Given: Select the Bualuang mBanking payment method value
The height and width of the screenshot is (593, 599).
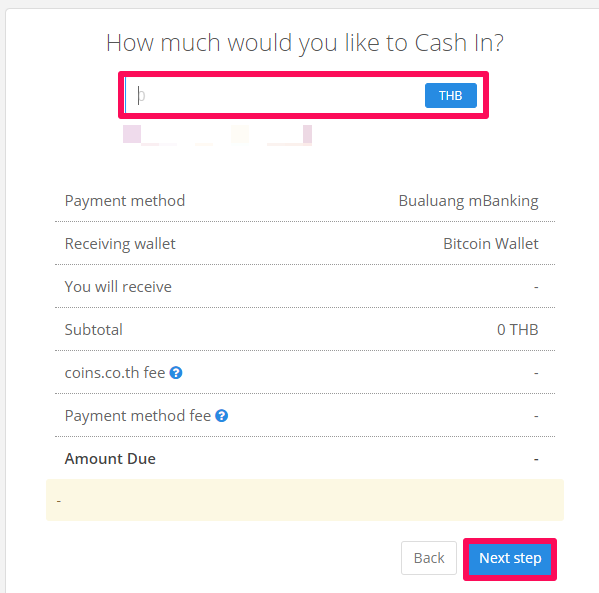Looking at the screenshot, I should [x=468, y=201].
